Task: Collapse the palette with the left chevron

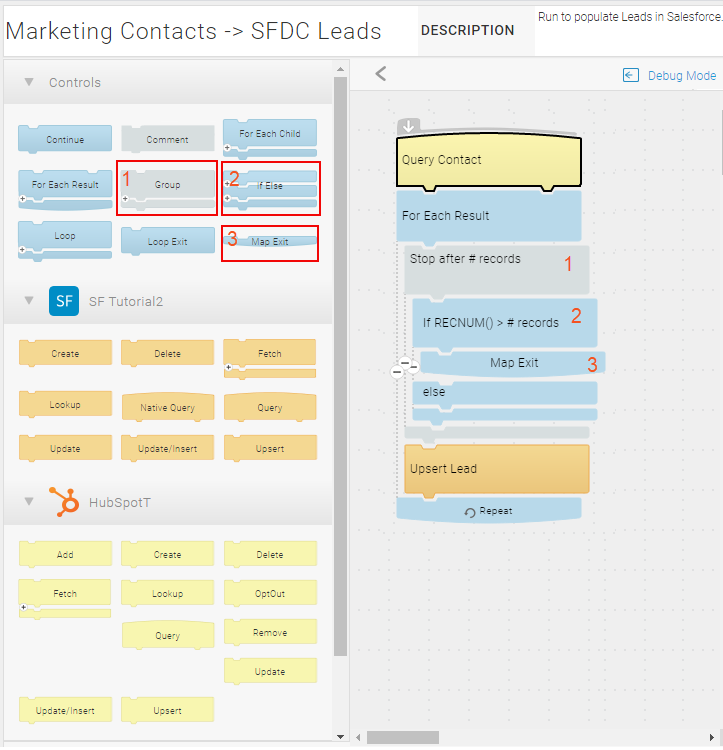Action: pos(380,73)
